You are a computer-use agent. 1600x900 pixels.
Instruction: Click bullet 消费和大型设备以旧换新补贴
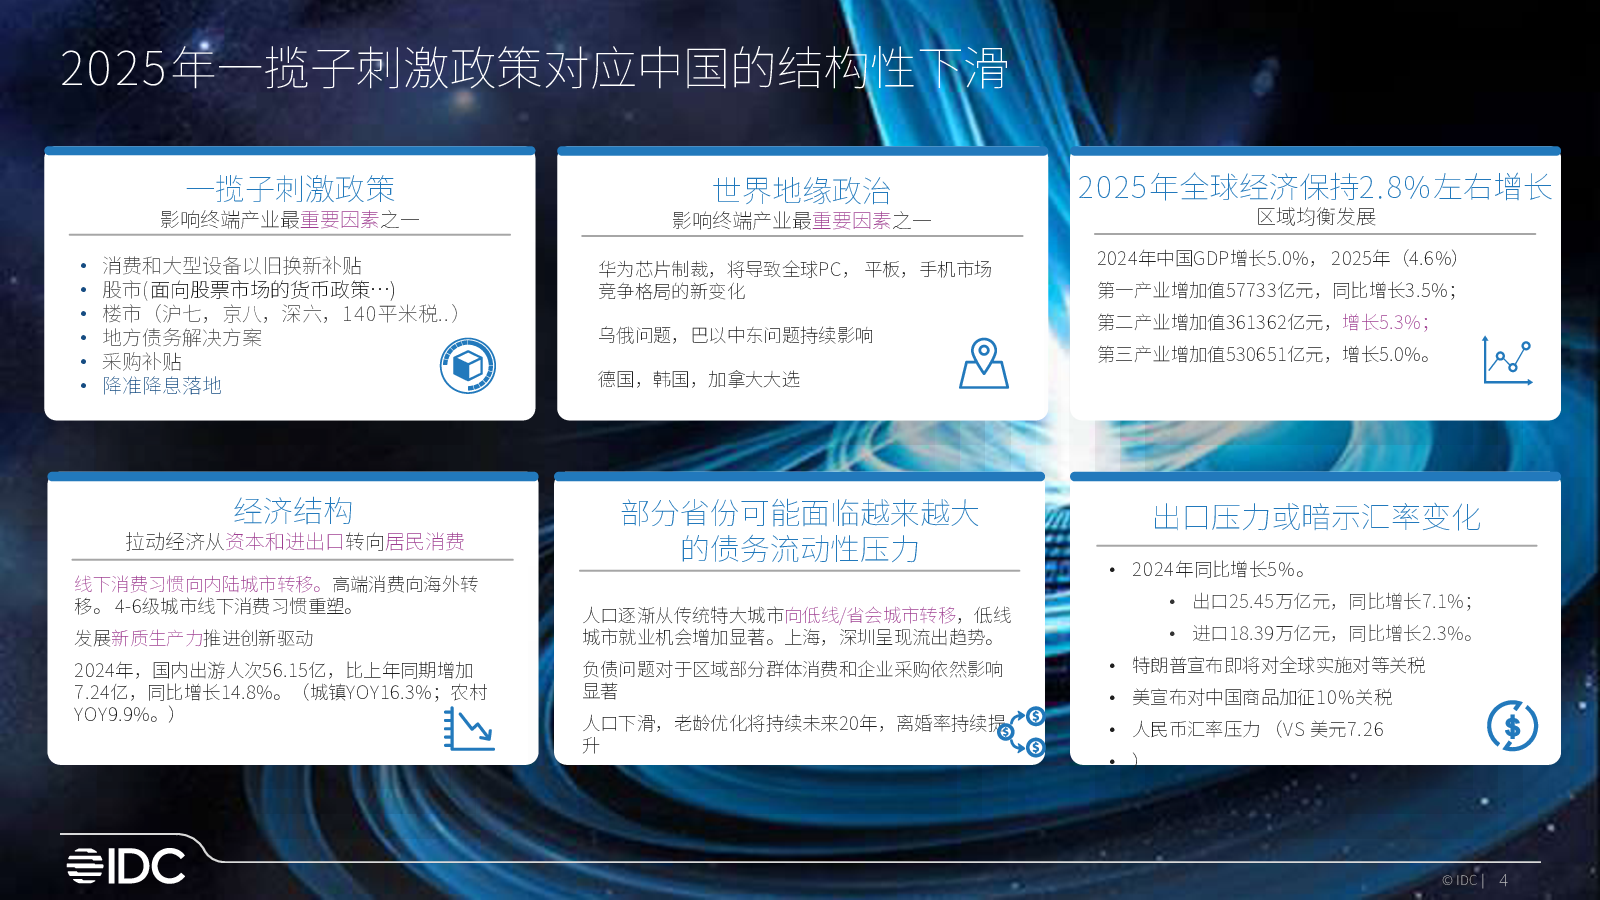[x=232, y=266]
